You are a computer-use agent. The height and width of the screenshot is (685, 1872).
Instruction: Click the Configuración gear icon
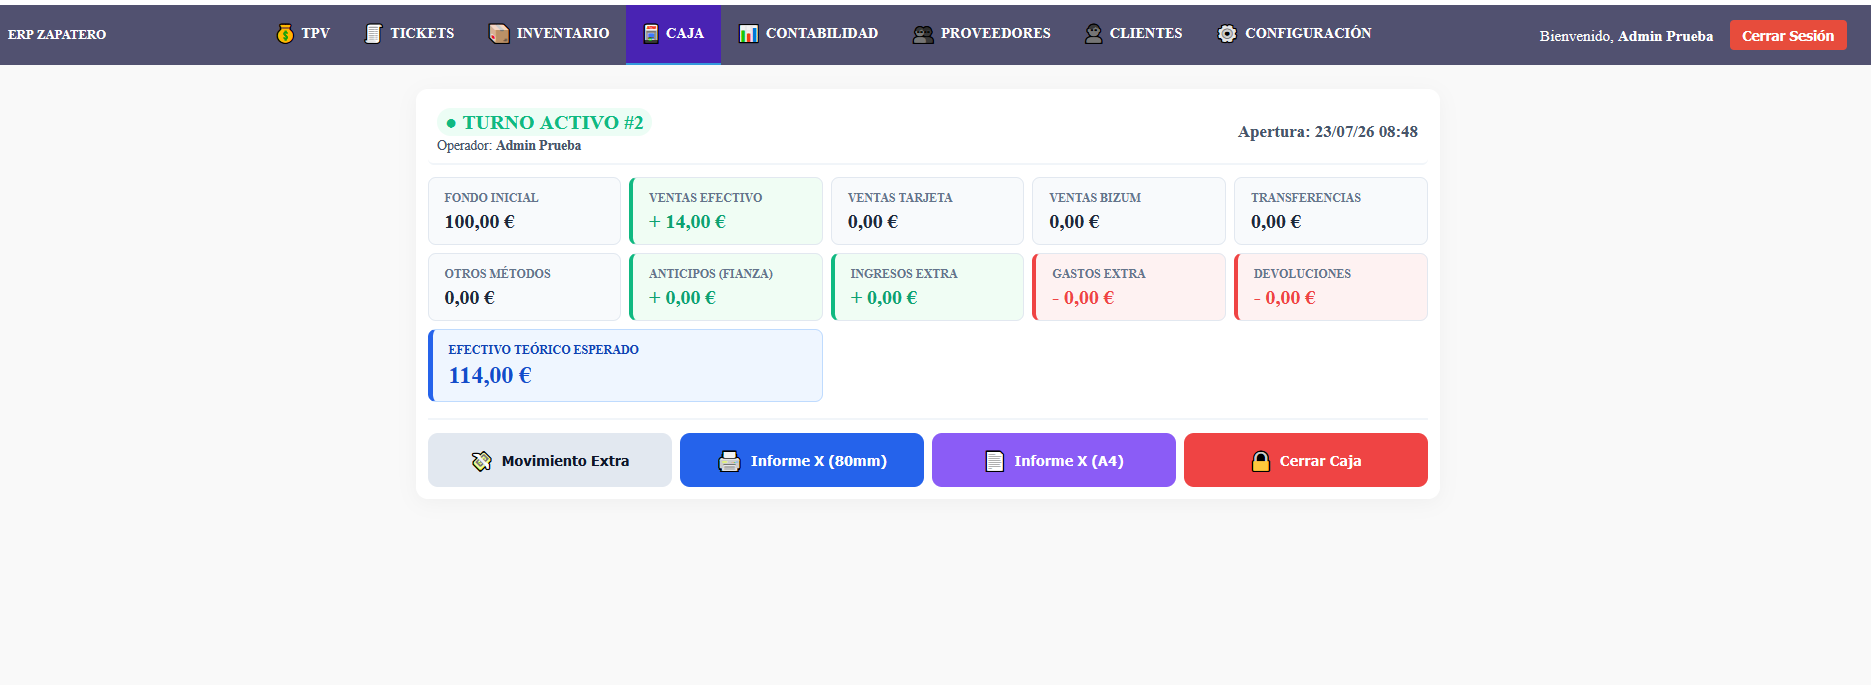tap(1227, 34)
